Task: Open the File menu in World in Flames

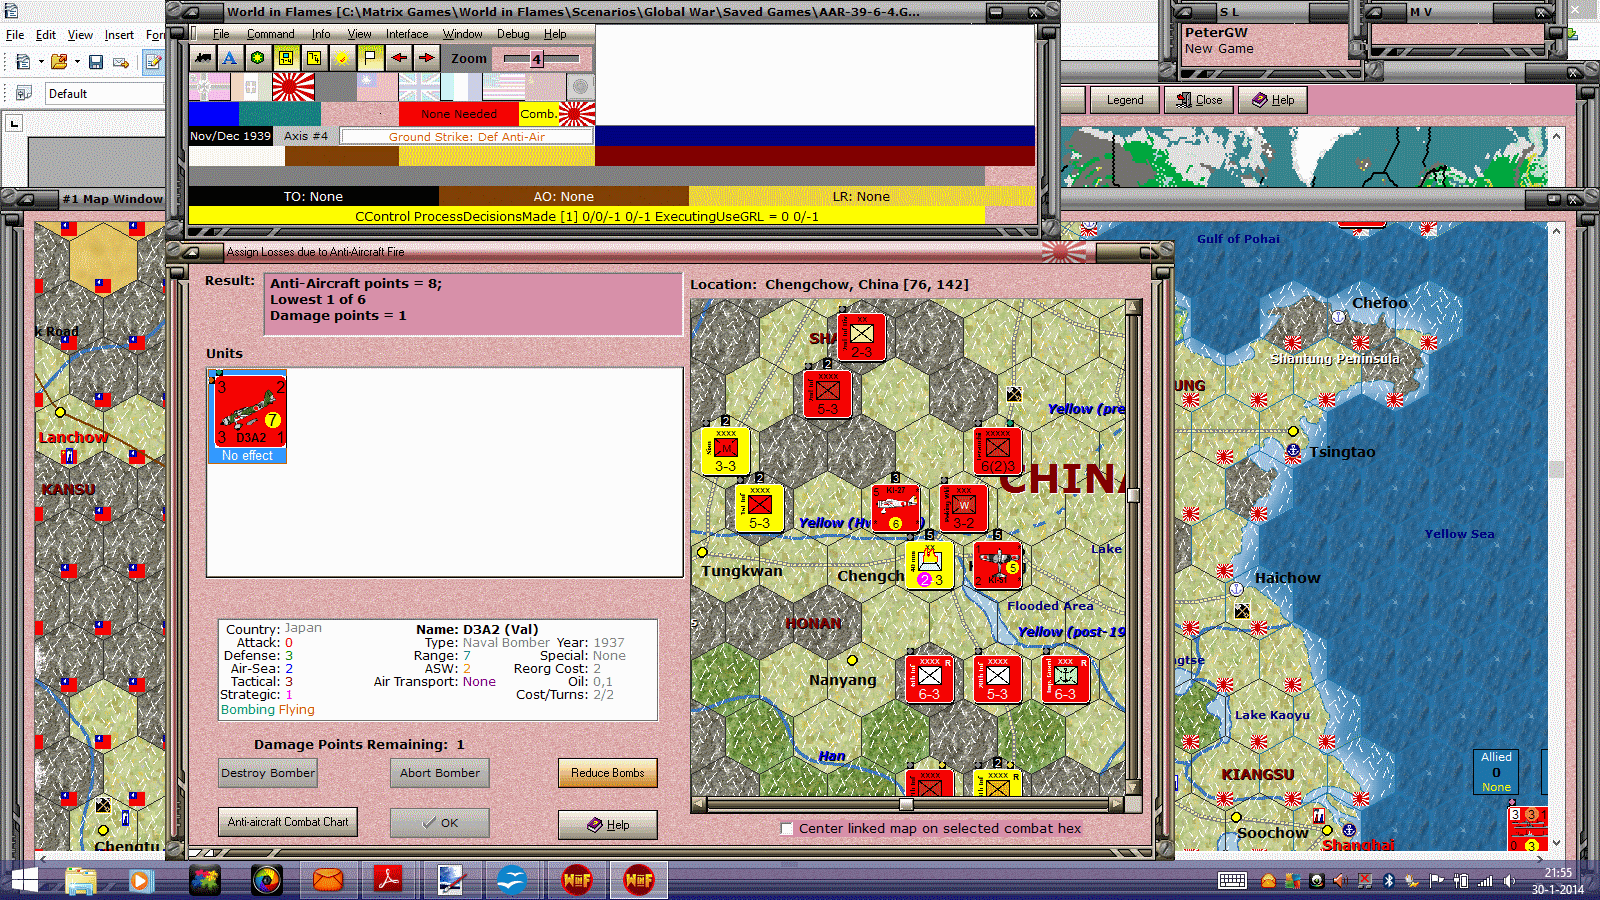Action: point(221,34)
